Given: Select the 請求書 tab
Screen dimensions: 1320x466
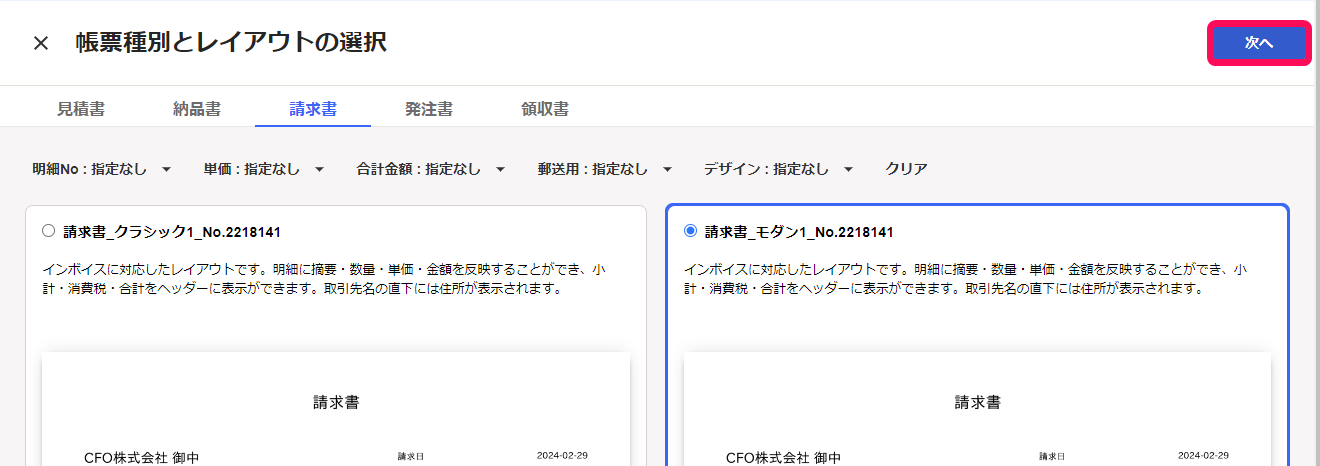Looking at the screenshot, I should (313, 109).
